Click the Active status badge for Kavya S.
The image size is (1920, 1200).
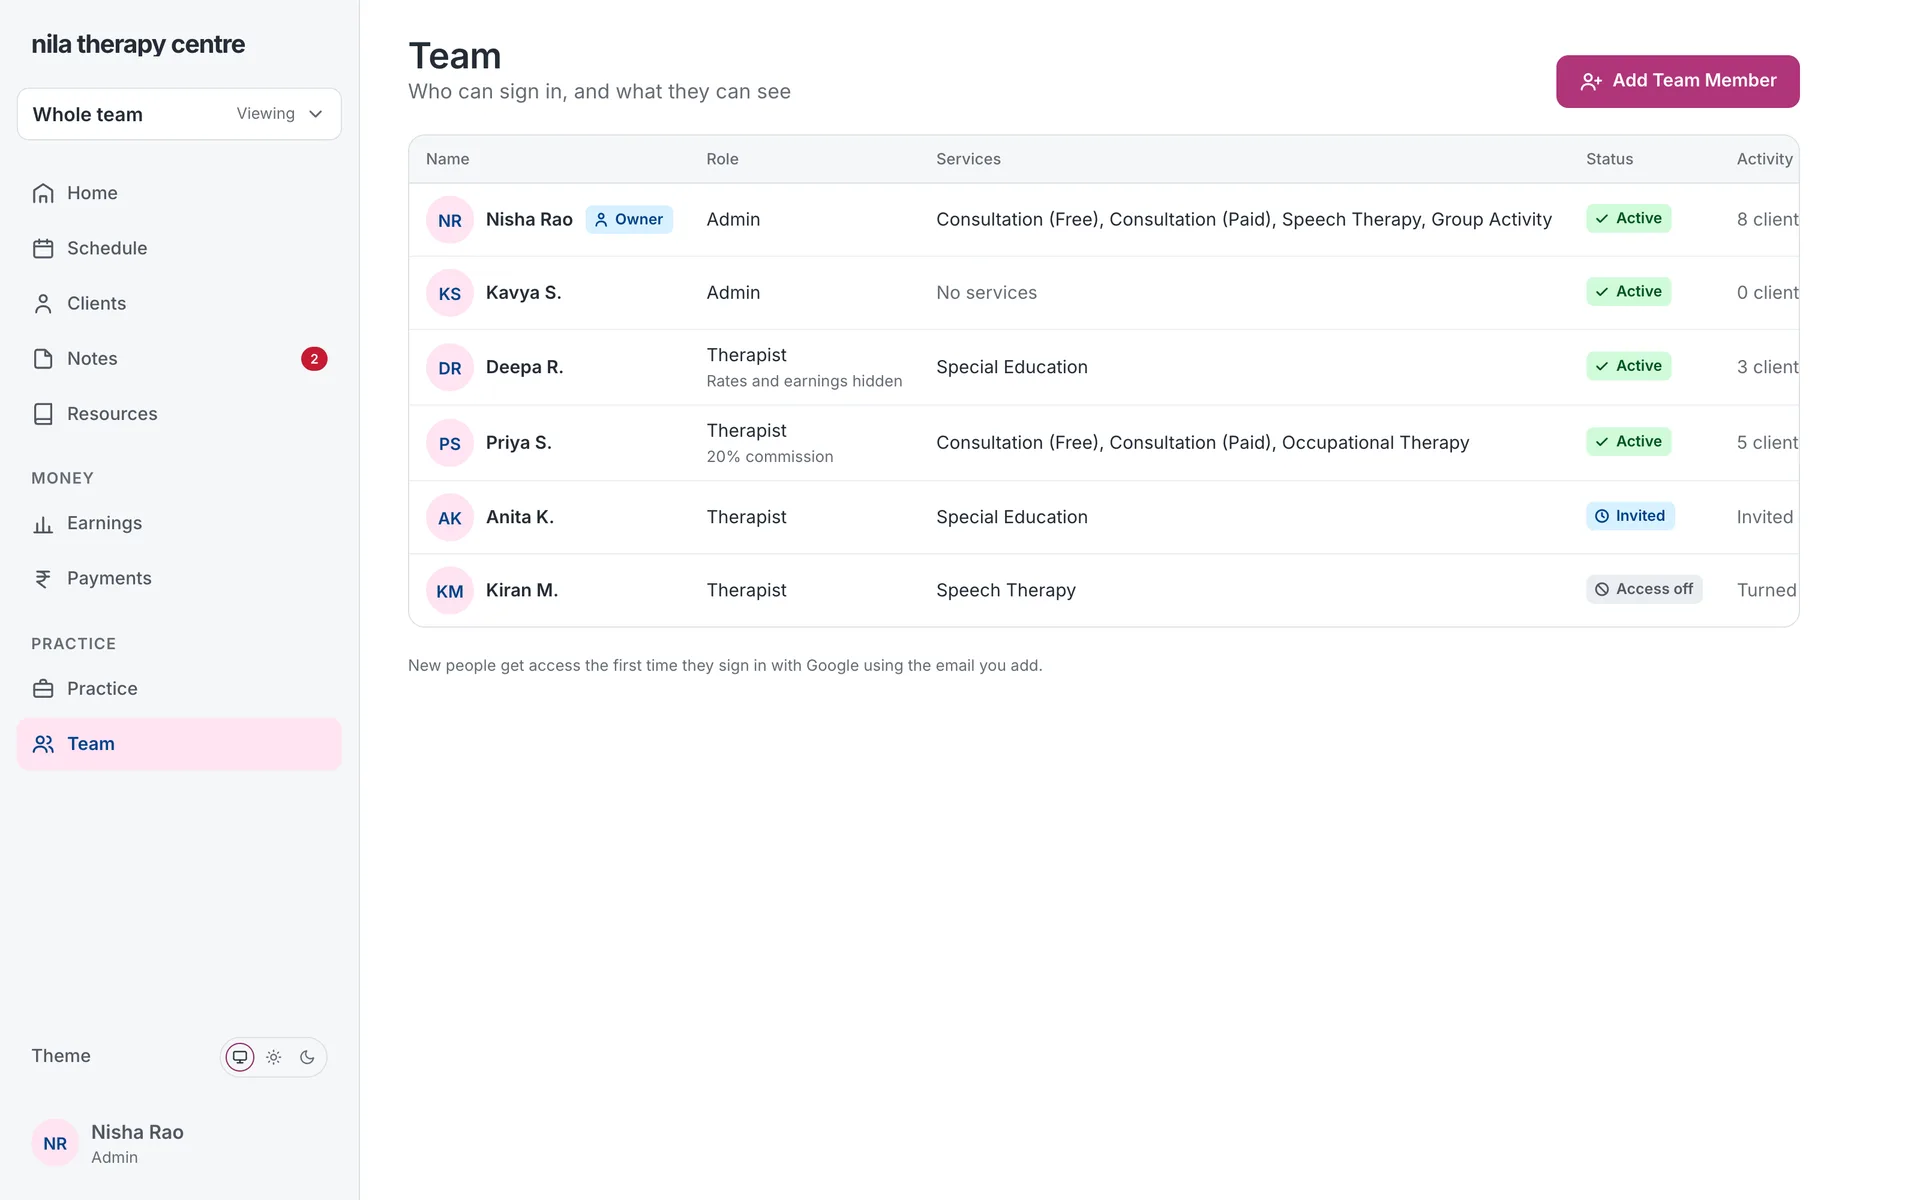[x=1628, y=291]
